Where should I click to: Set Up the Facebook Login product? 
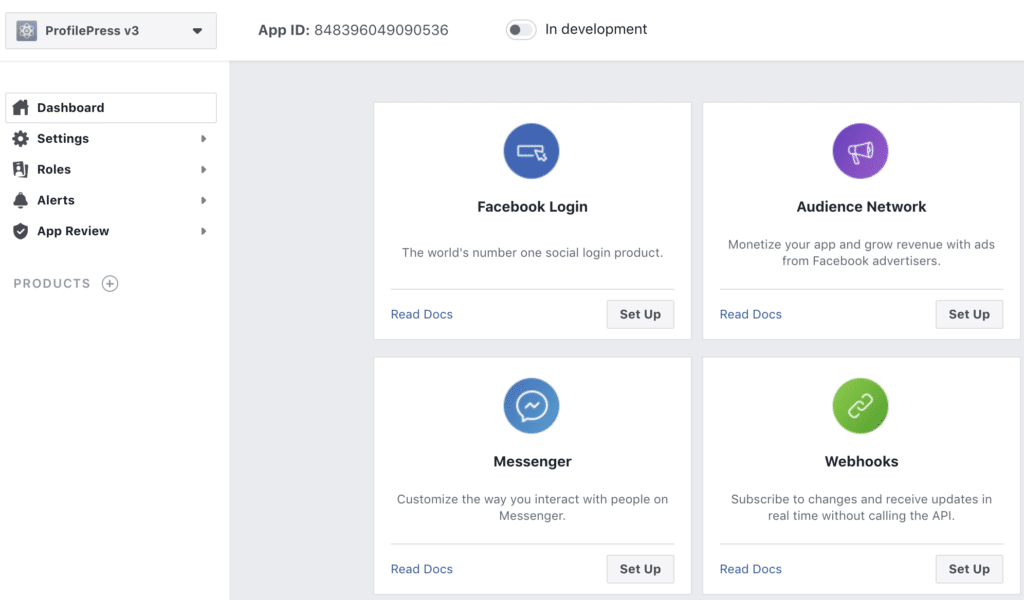[640, 314]
